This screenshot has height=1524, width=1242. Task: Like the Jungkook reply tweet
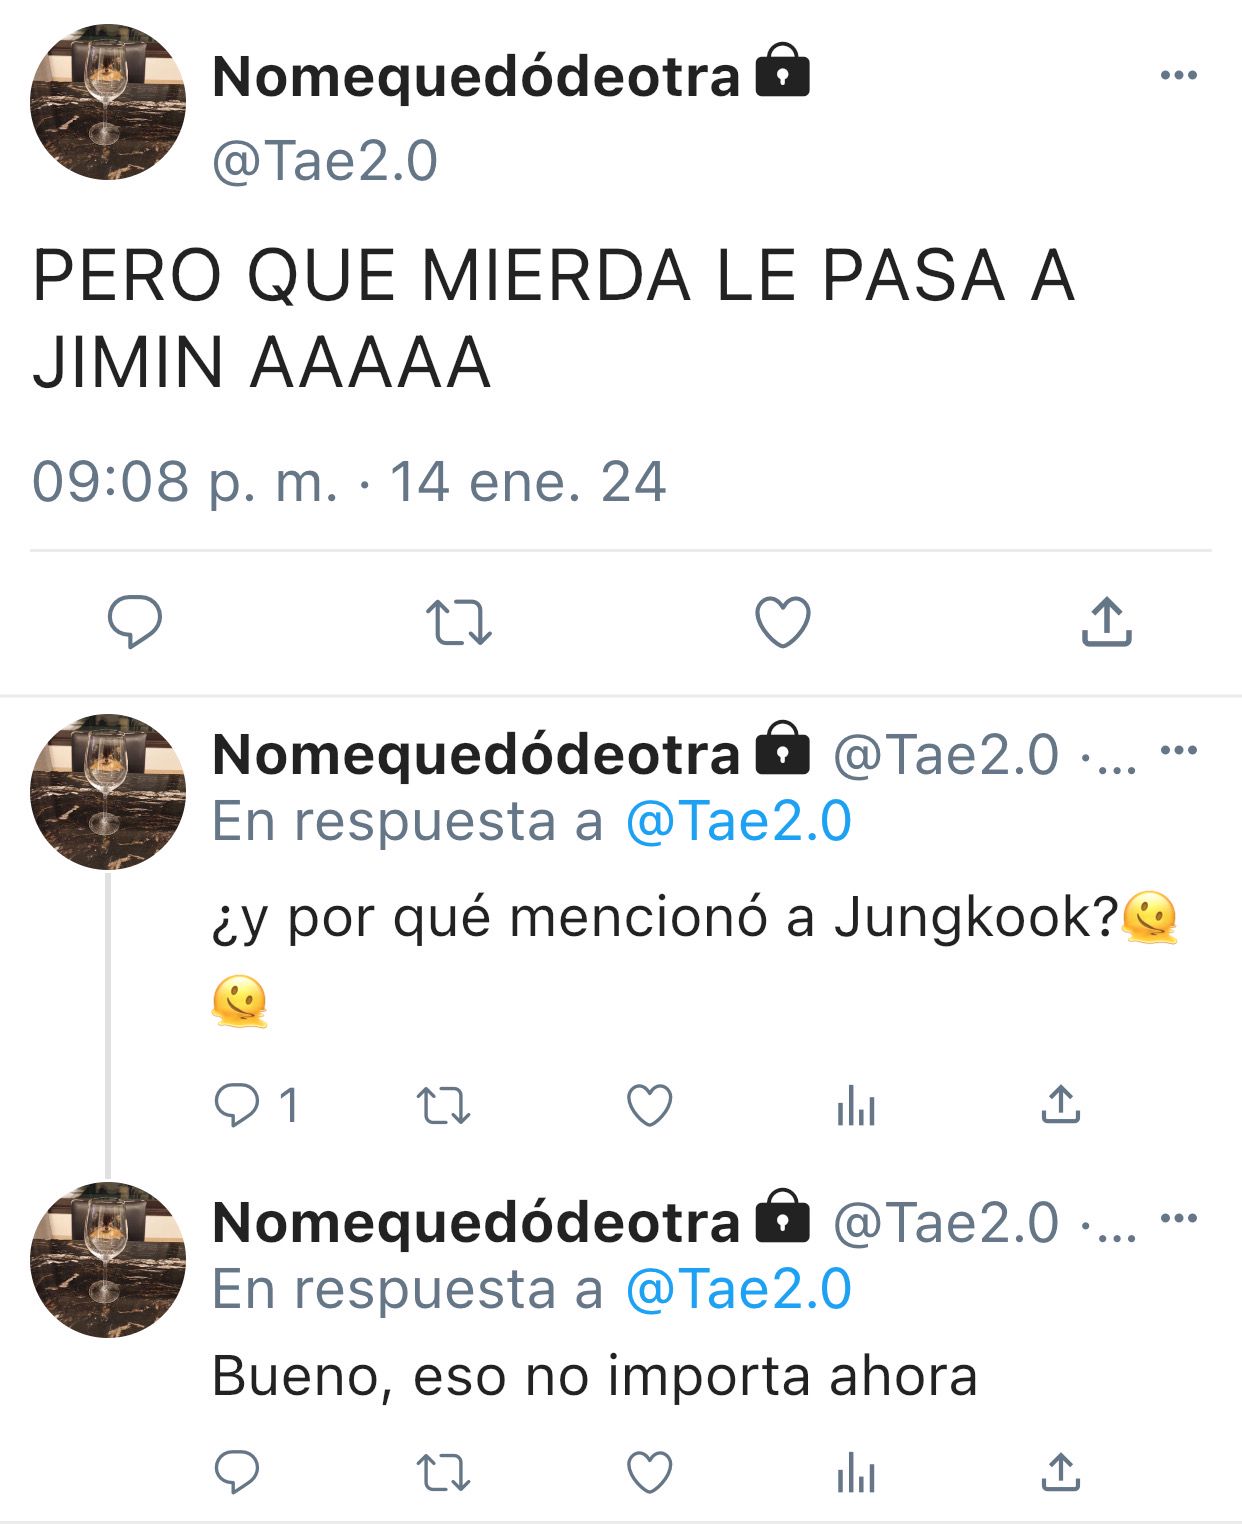[x=649, y=1106]
